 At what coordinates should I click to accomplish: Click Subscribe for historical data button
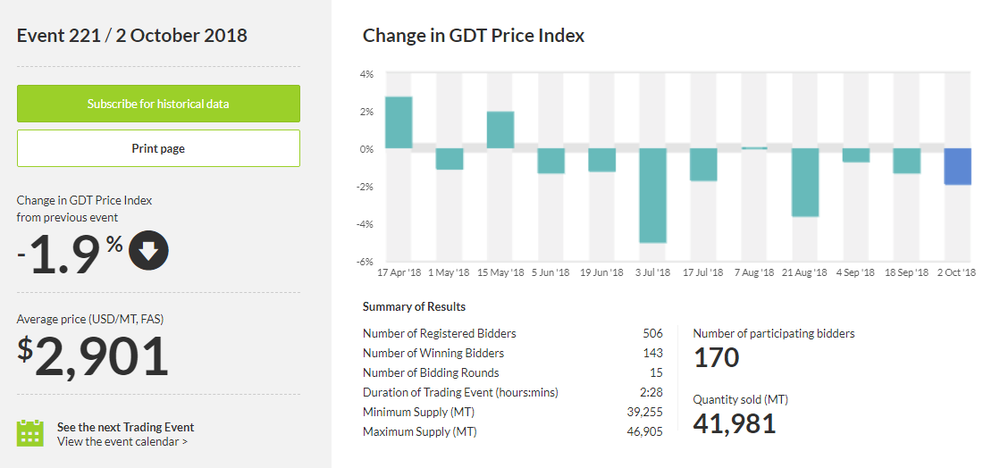[158, 104]
